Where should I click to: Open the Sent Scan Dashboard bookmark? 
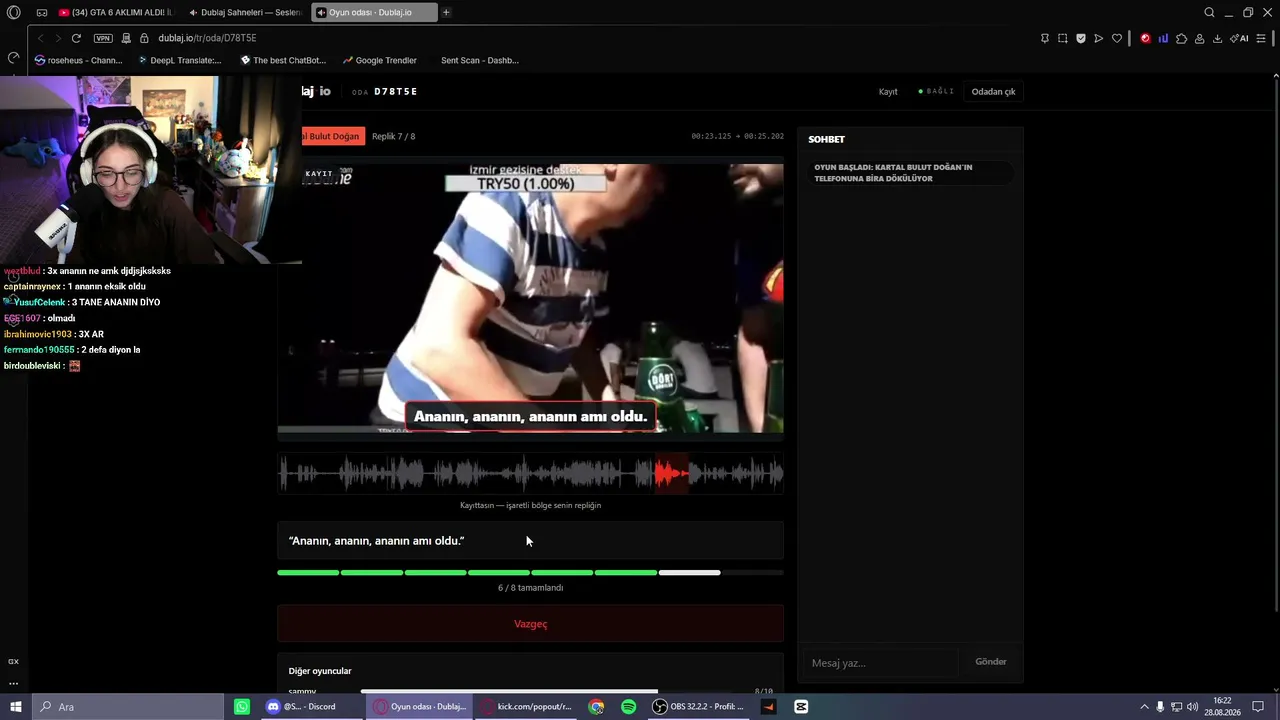tap(479, 60)
